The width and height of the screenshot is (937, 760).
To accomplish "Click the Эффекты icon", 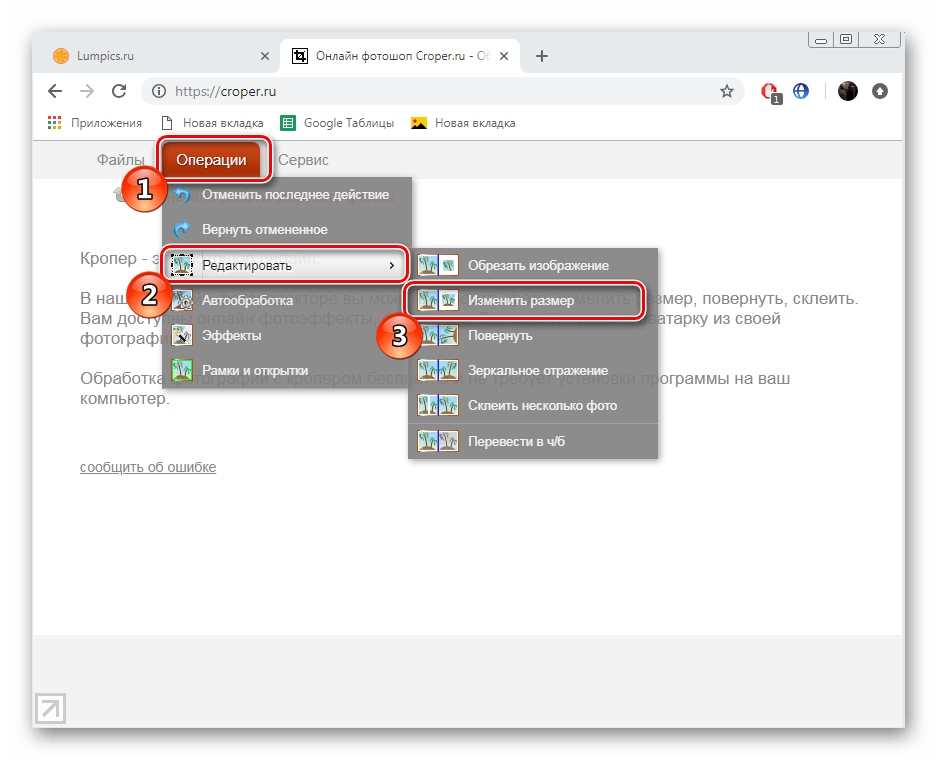I will click(182, 335).
